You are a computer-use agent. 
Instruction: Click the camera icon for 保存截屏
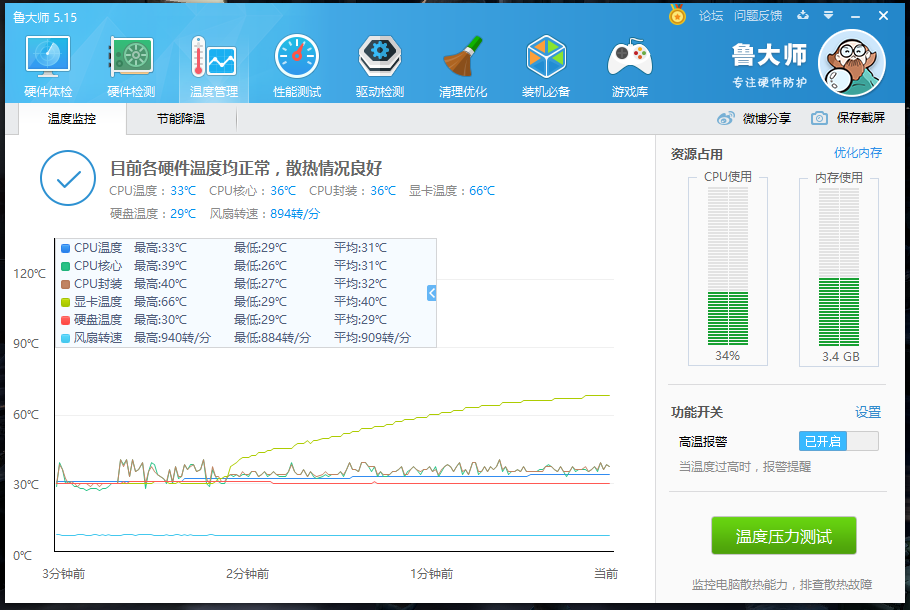click(x=819, y=118)
